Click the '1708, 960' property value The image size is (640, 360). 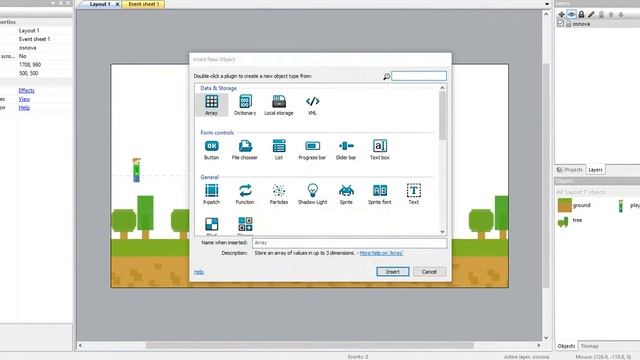[30, 65]
